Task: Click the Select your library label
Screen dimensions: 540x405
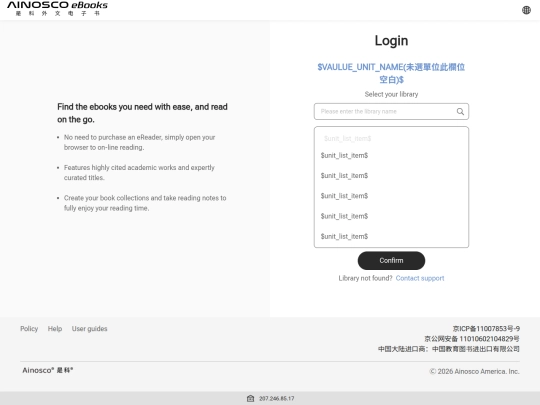Action: click(x=391, y=94)
